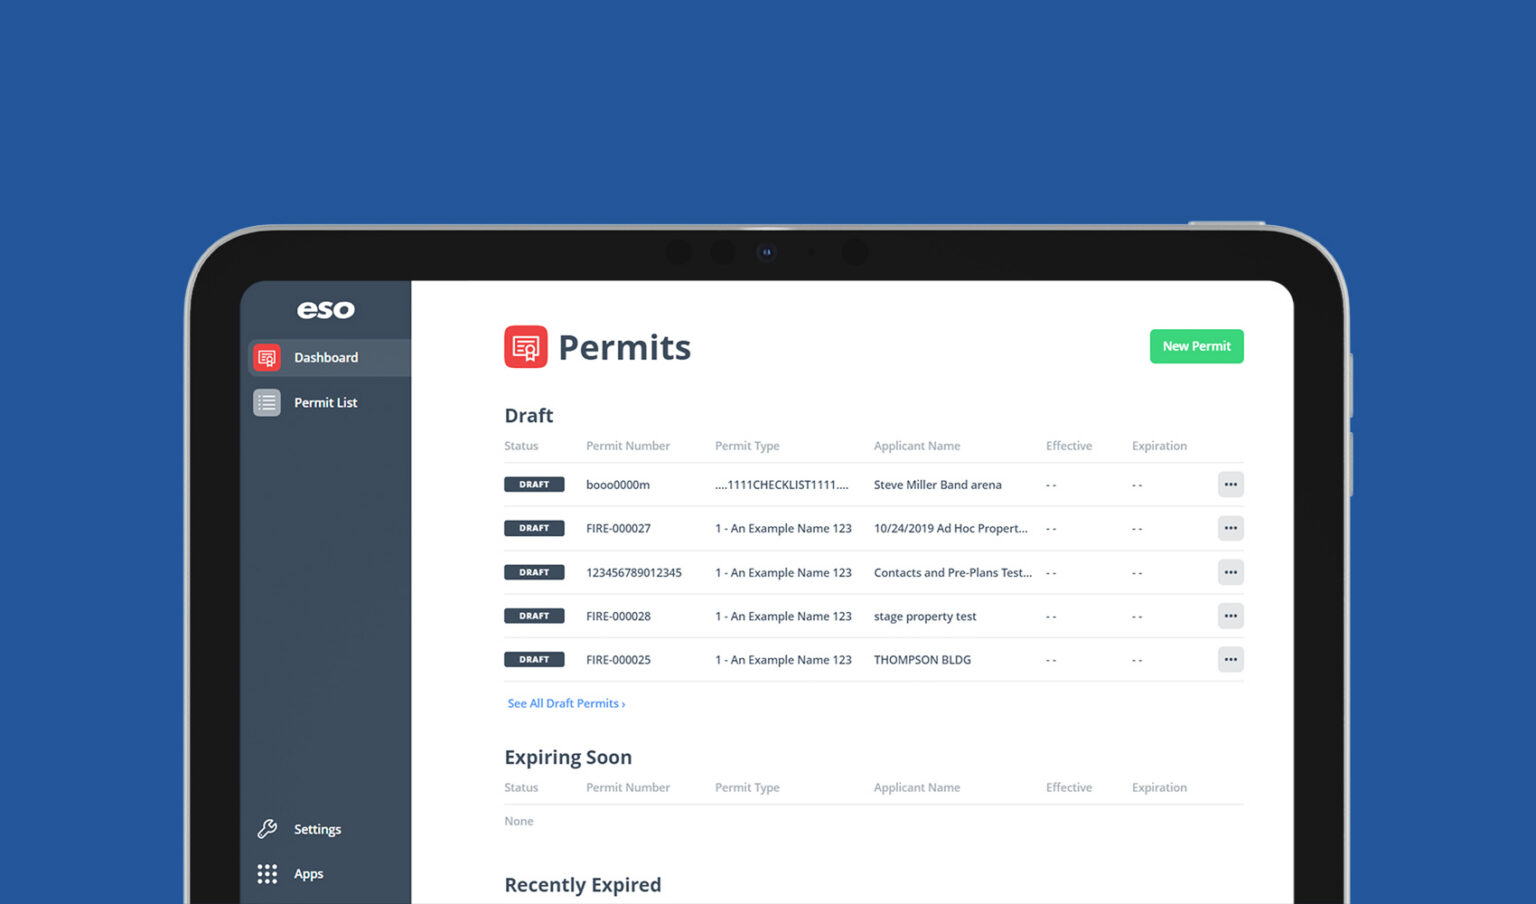The height and width of the screenshot is (904, 1536).
Task: Click permit number booo0000m
Action: pos(618,485)
